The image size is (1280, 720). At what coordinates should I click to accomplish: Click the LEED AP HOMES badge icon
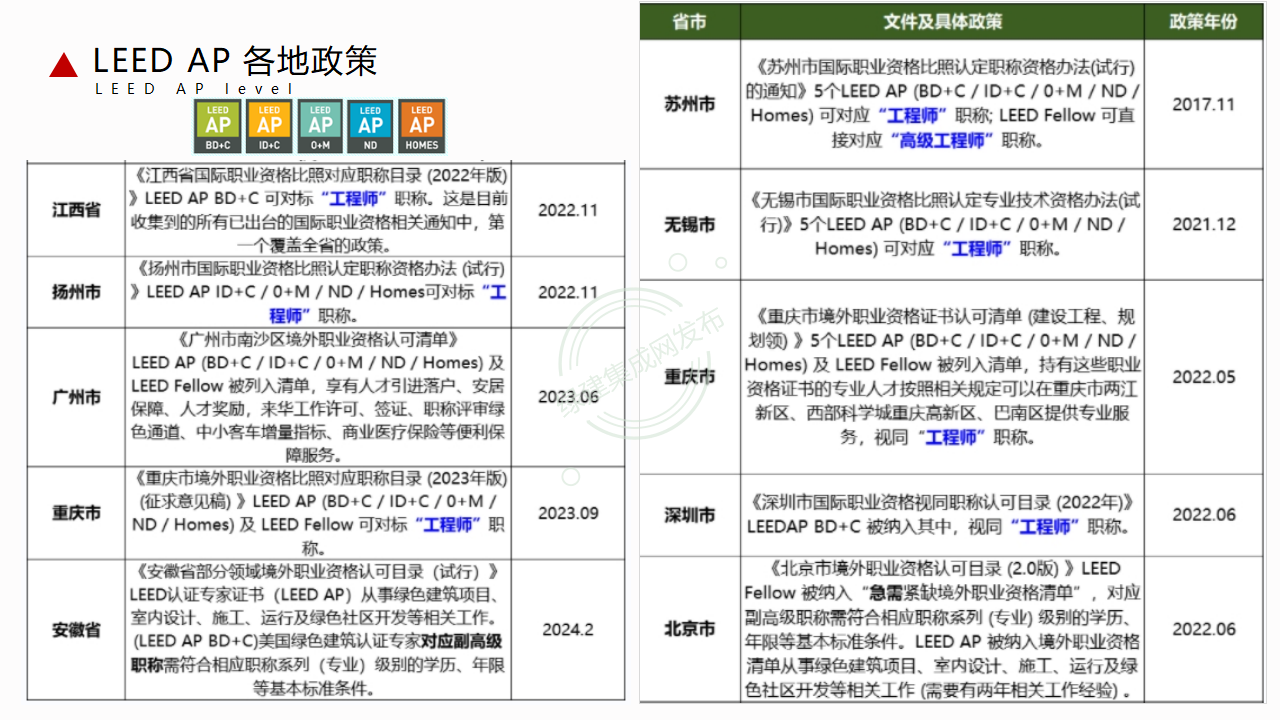pyautogui.click(x=422, y=126)
